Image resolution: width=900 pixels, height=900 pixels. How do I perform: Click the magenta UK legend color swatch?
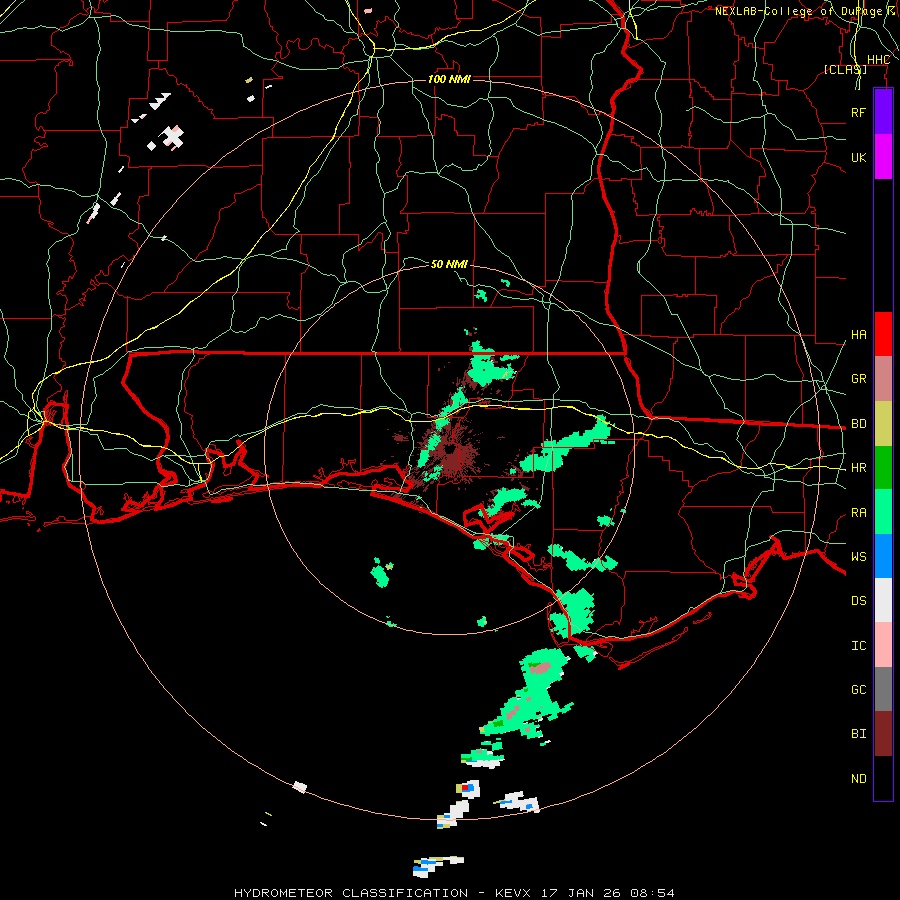point(883,157)
